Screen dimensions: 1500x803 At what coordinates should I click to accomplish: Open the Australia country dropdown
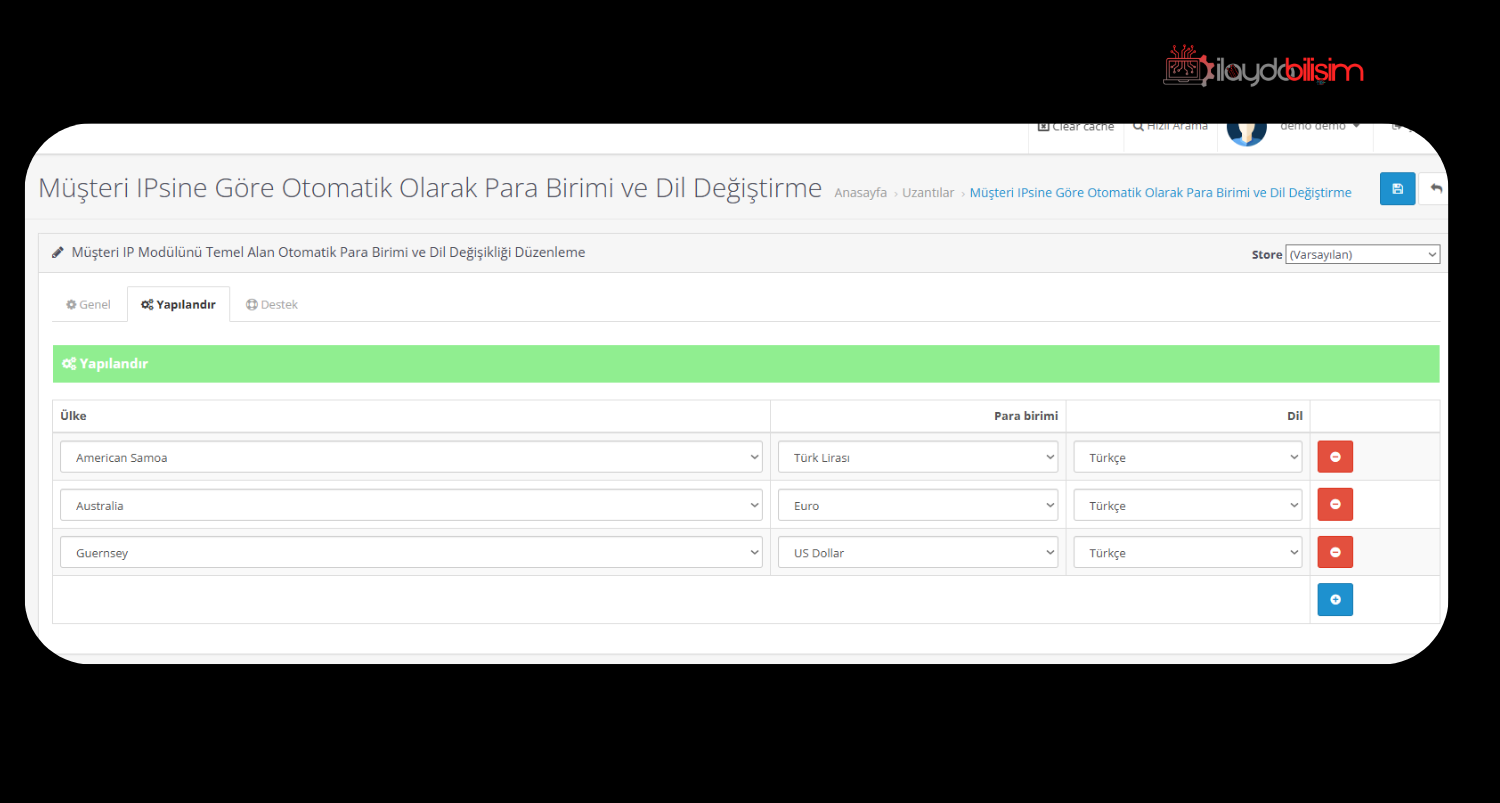tap(411, 505)
